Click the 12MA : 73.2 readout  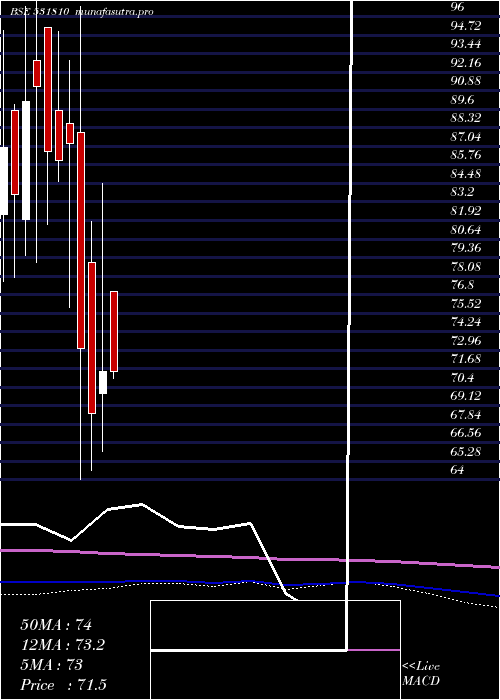65,645
